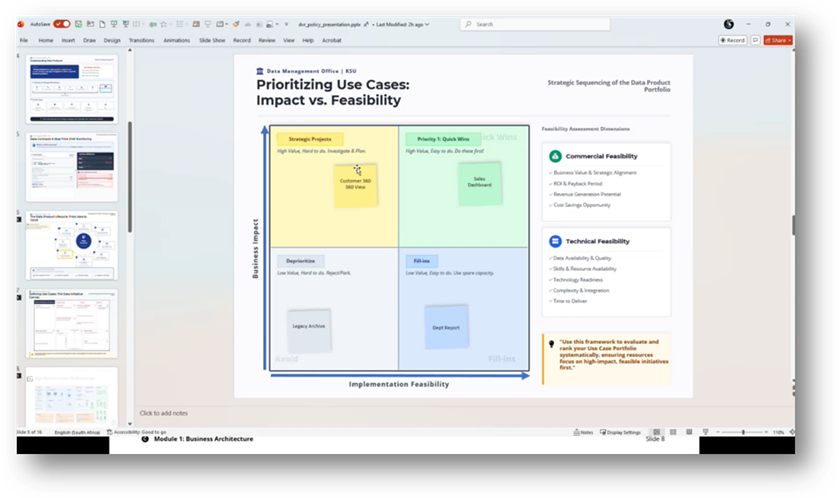Click the red Share button

click(x=778, y=40)
